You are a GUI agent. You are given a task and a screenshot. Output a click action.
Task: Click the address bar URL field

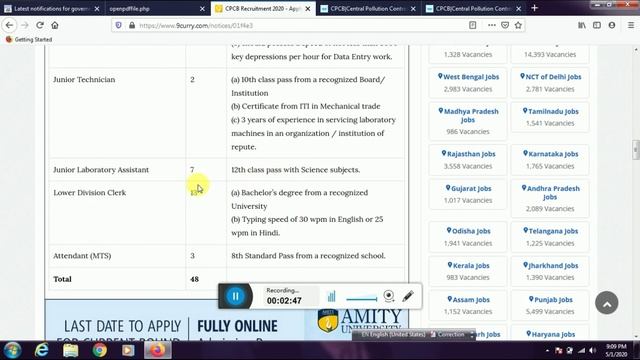301,25
